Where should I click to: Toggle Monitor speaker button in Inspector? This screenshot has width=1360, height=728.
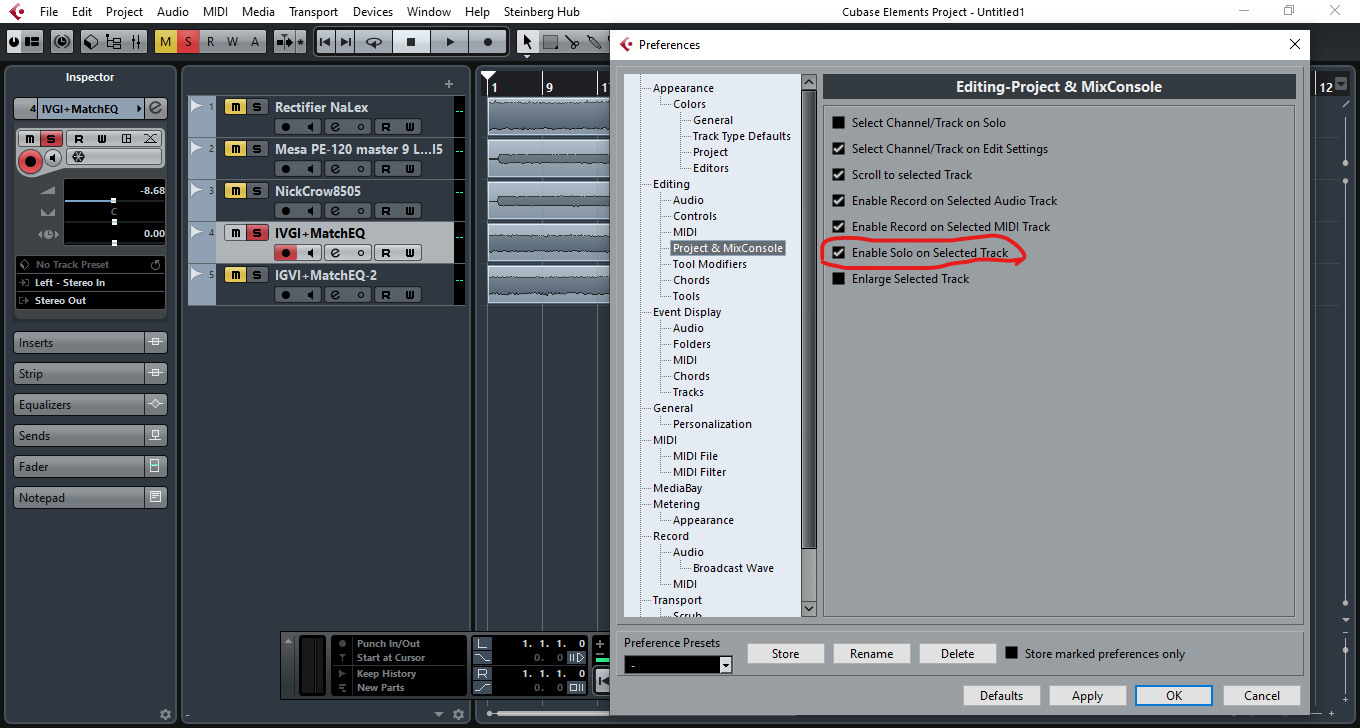click(53, 158)
